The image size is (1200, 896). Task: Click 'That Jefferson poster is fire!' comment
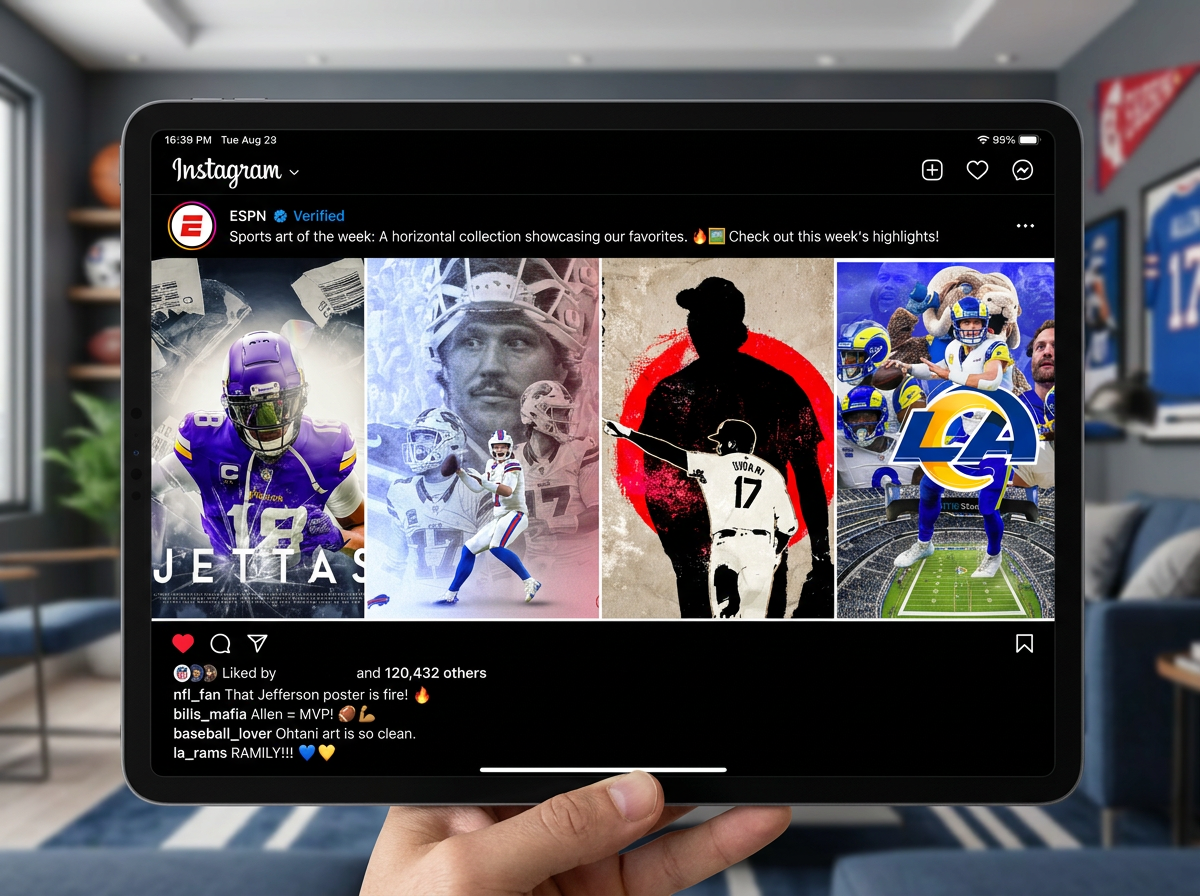[317, 694]
